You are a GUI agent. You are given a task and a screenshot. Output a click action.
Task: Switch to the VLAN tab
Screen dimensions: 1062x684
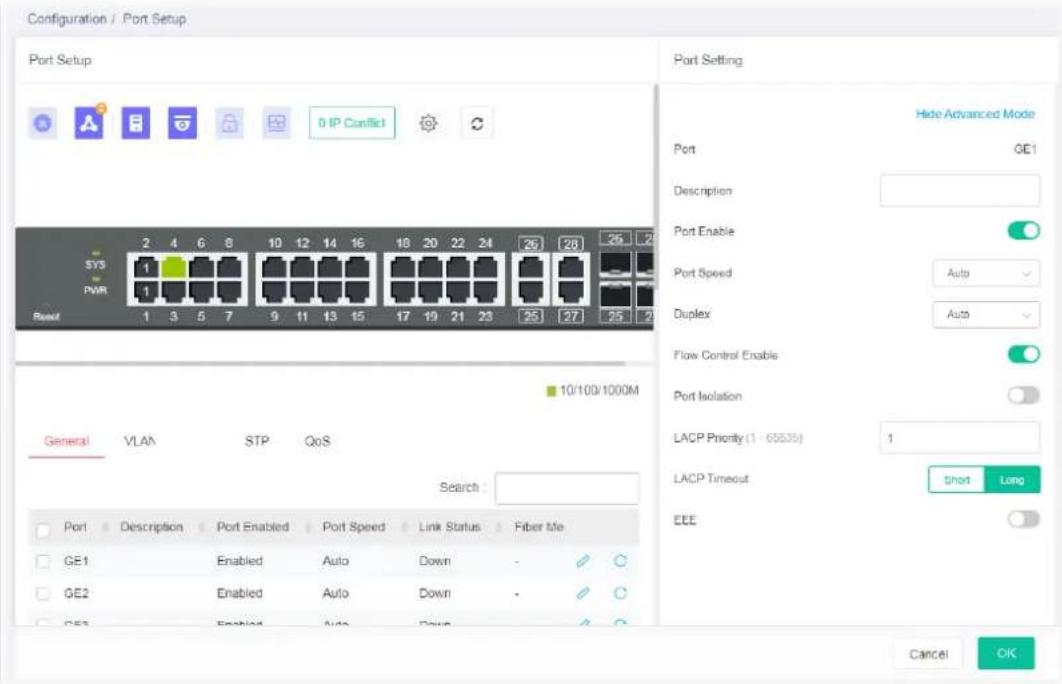pyautogui.click(x=140, y=441)
